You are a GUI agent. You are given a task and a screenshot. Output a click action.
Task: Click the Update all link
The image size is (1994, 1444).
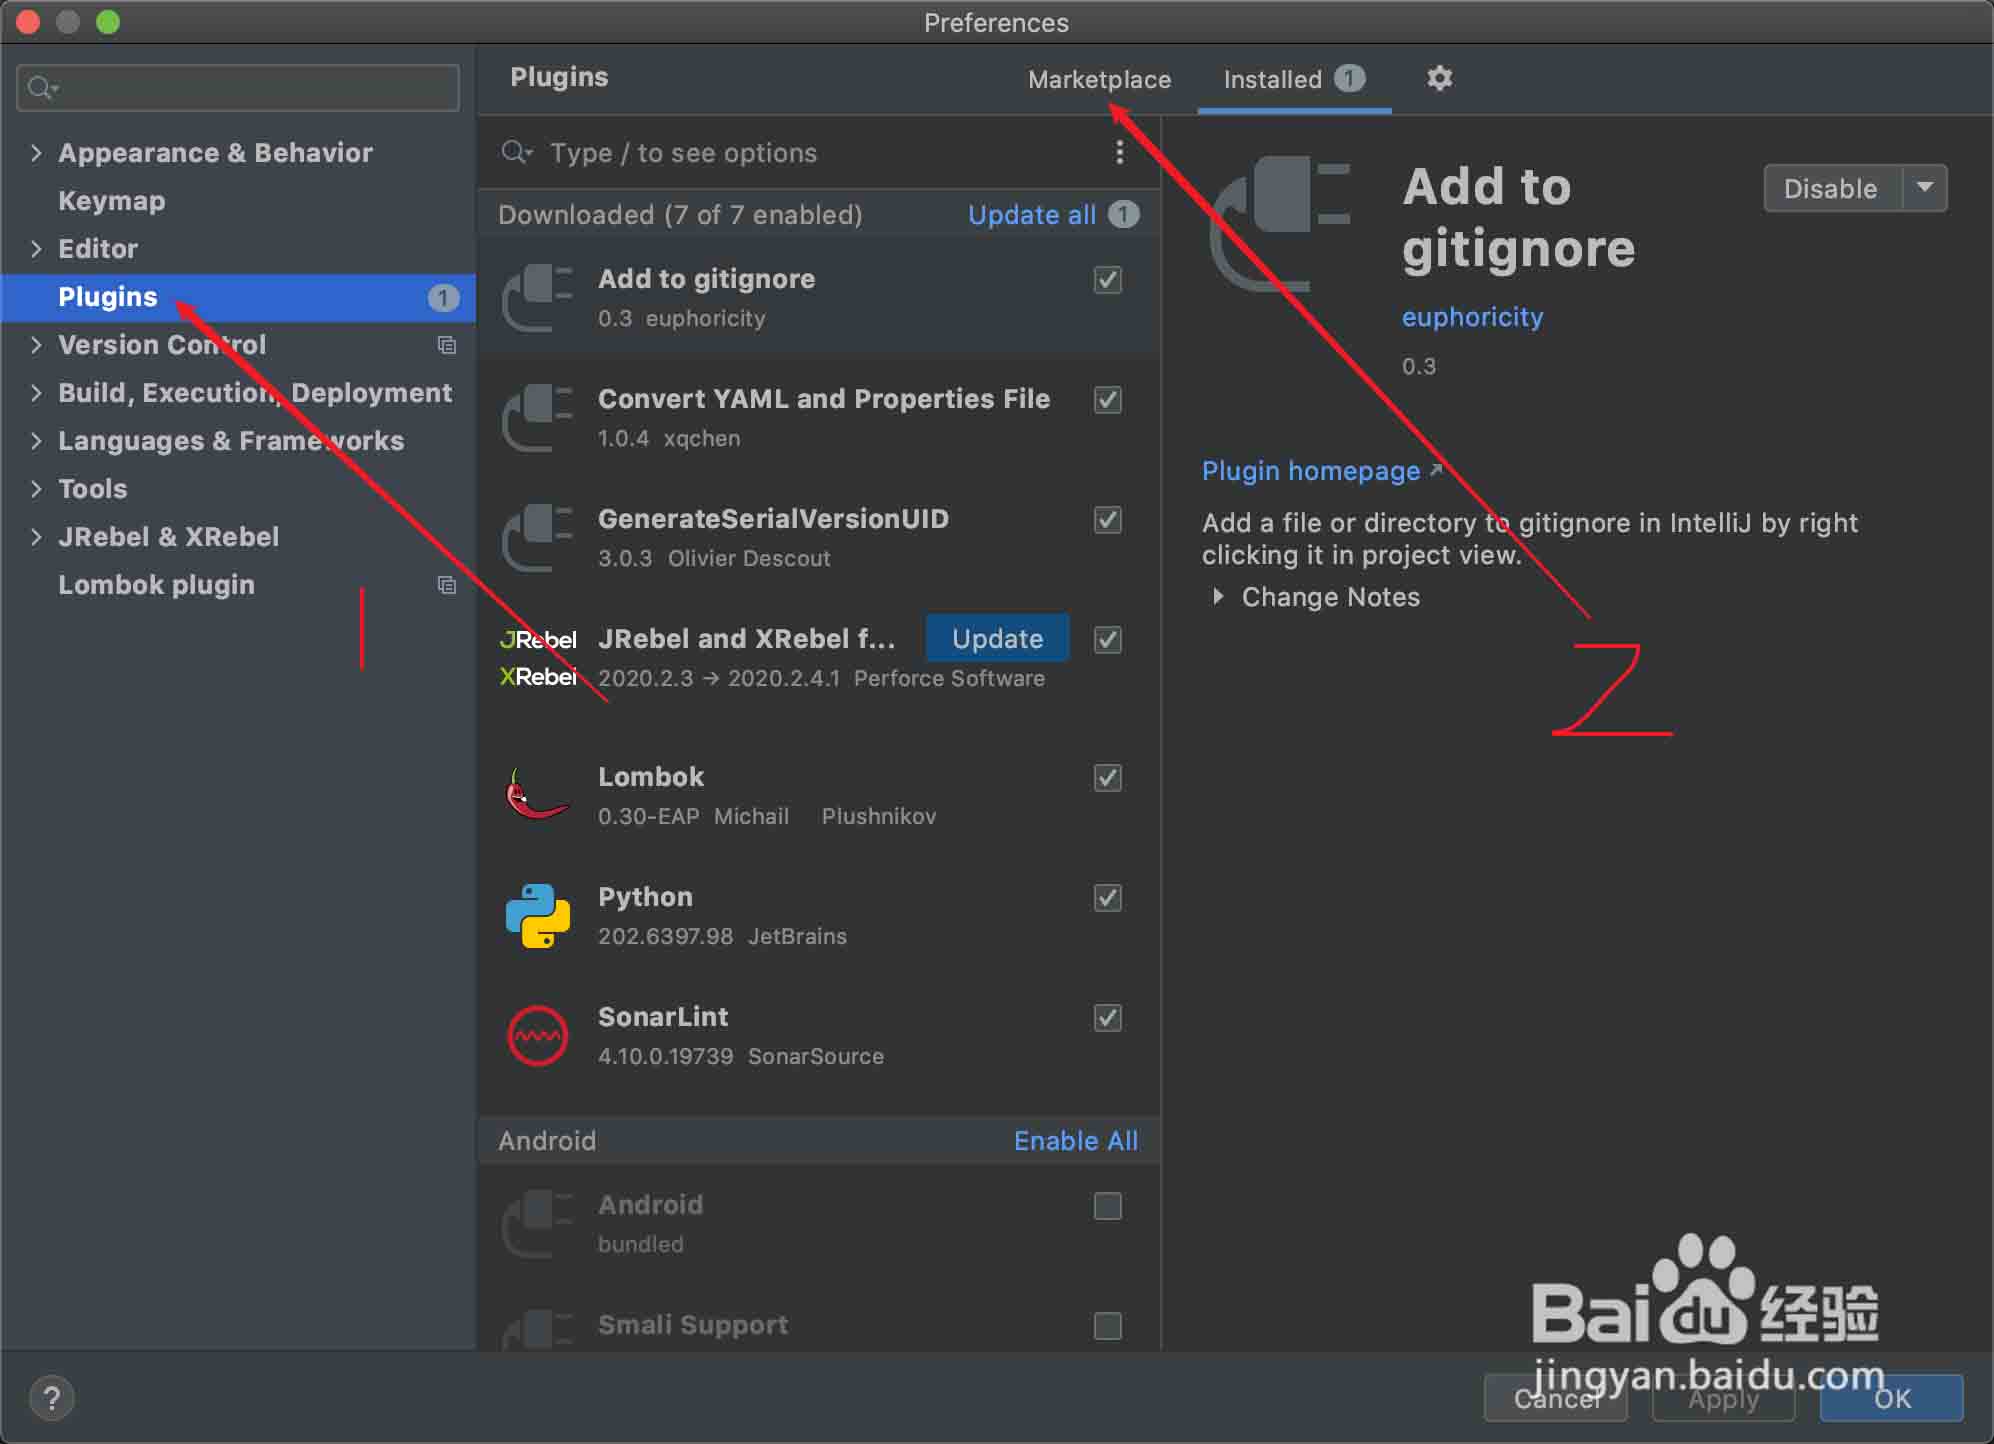tap(1032, 215)
